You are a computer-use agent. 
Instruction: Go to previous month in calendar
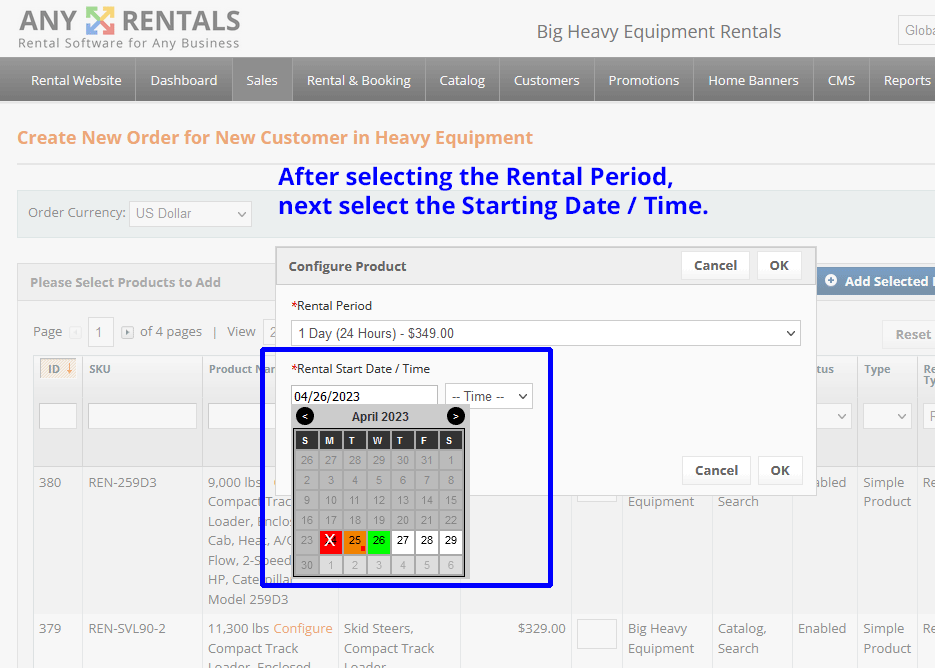pyautogui.click(x=305, y=416)
